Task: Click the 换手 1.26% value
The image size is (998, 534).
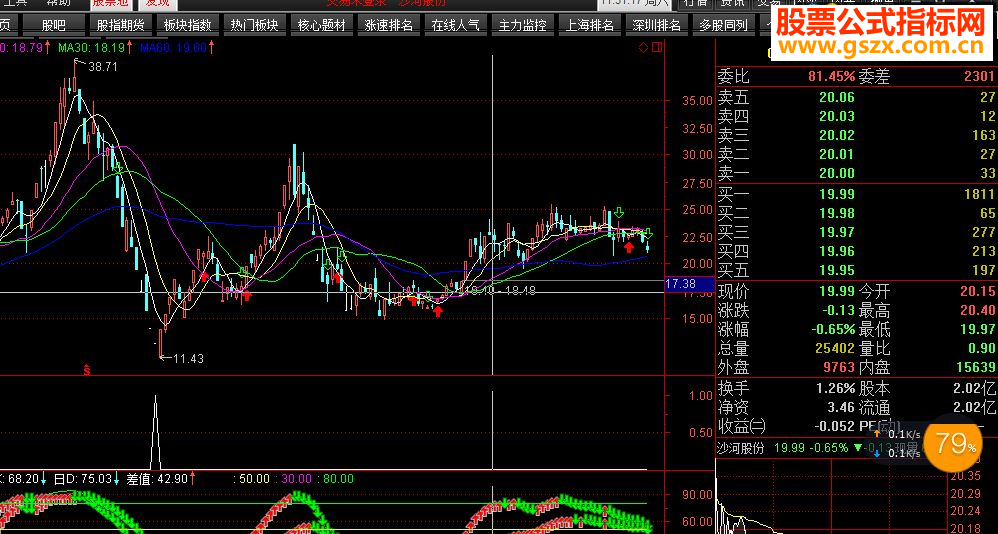Action: (836, 388)
